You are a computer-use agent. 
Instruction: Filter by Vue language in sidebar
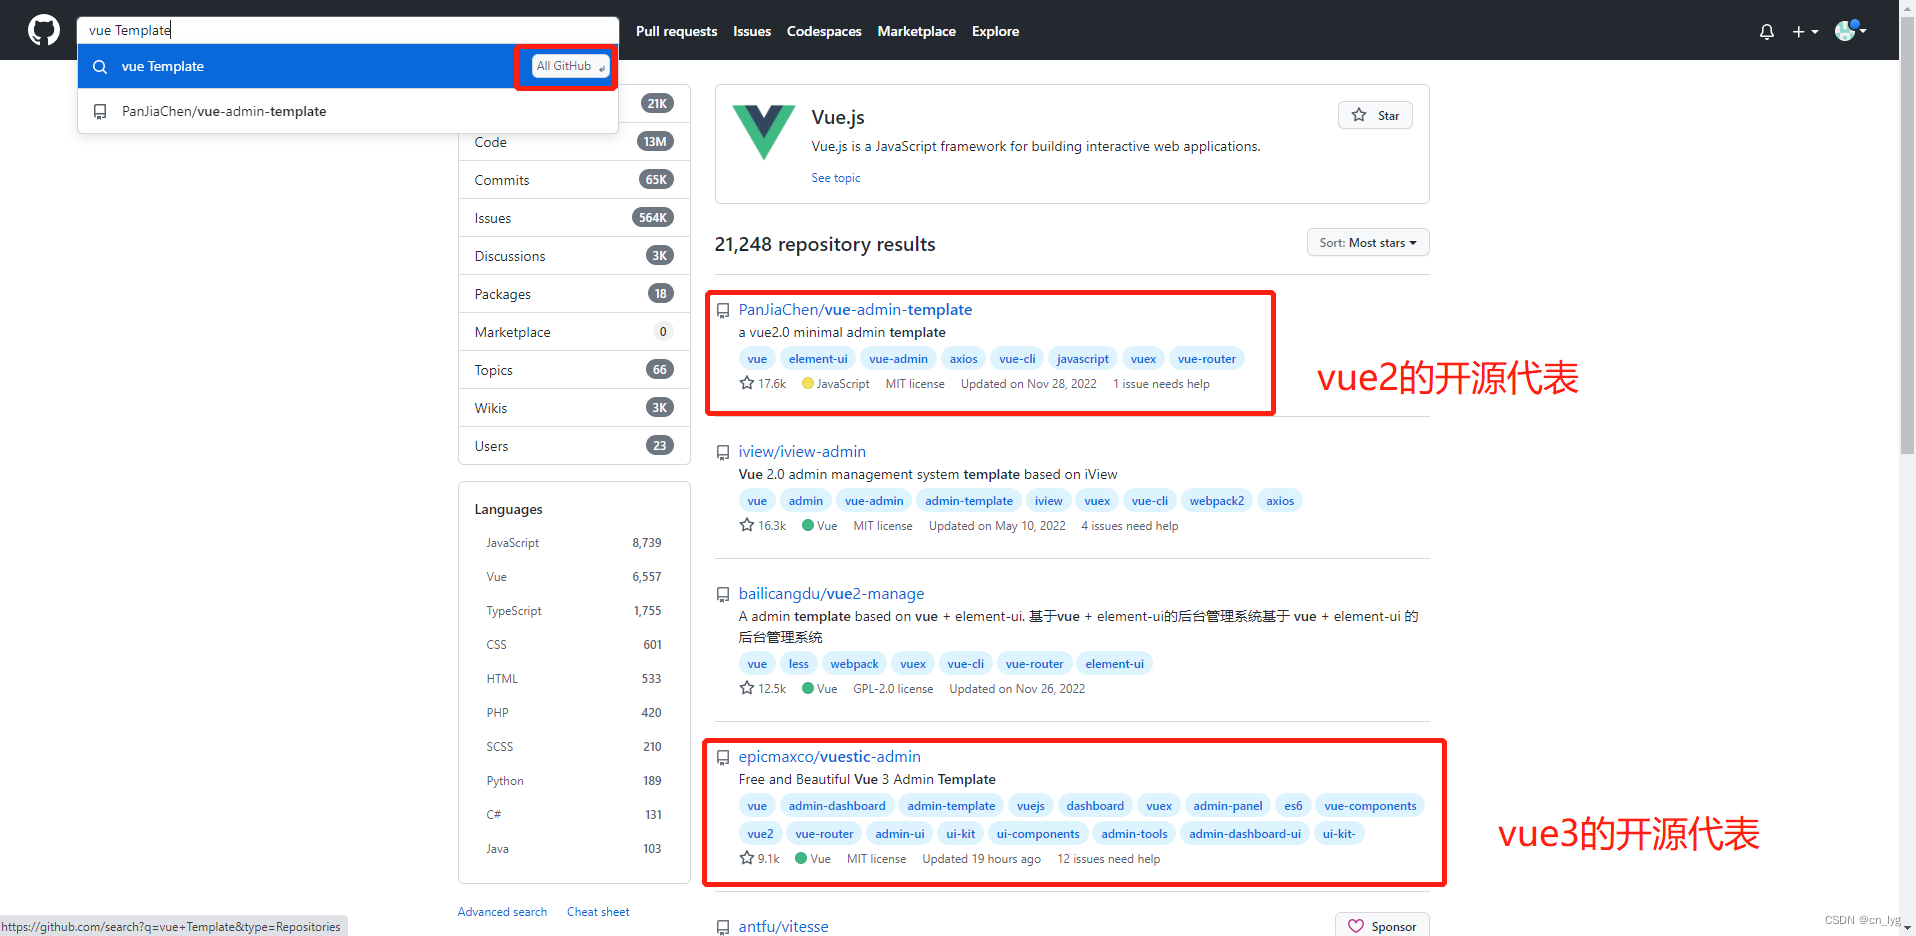[574, 577]
